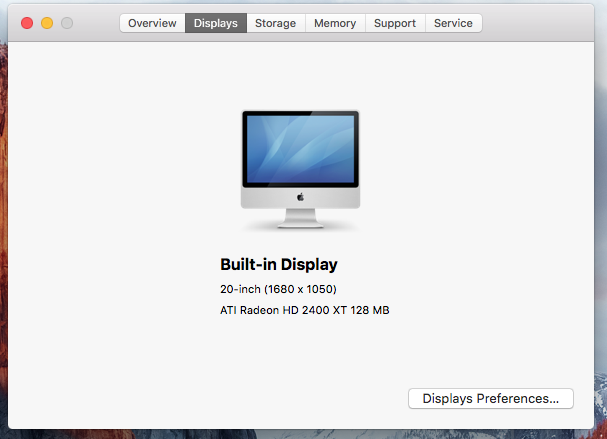Open the Storage tab
Viewport: 607px width, 439px height.
pyautogui.click(x=276, y=23)
